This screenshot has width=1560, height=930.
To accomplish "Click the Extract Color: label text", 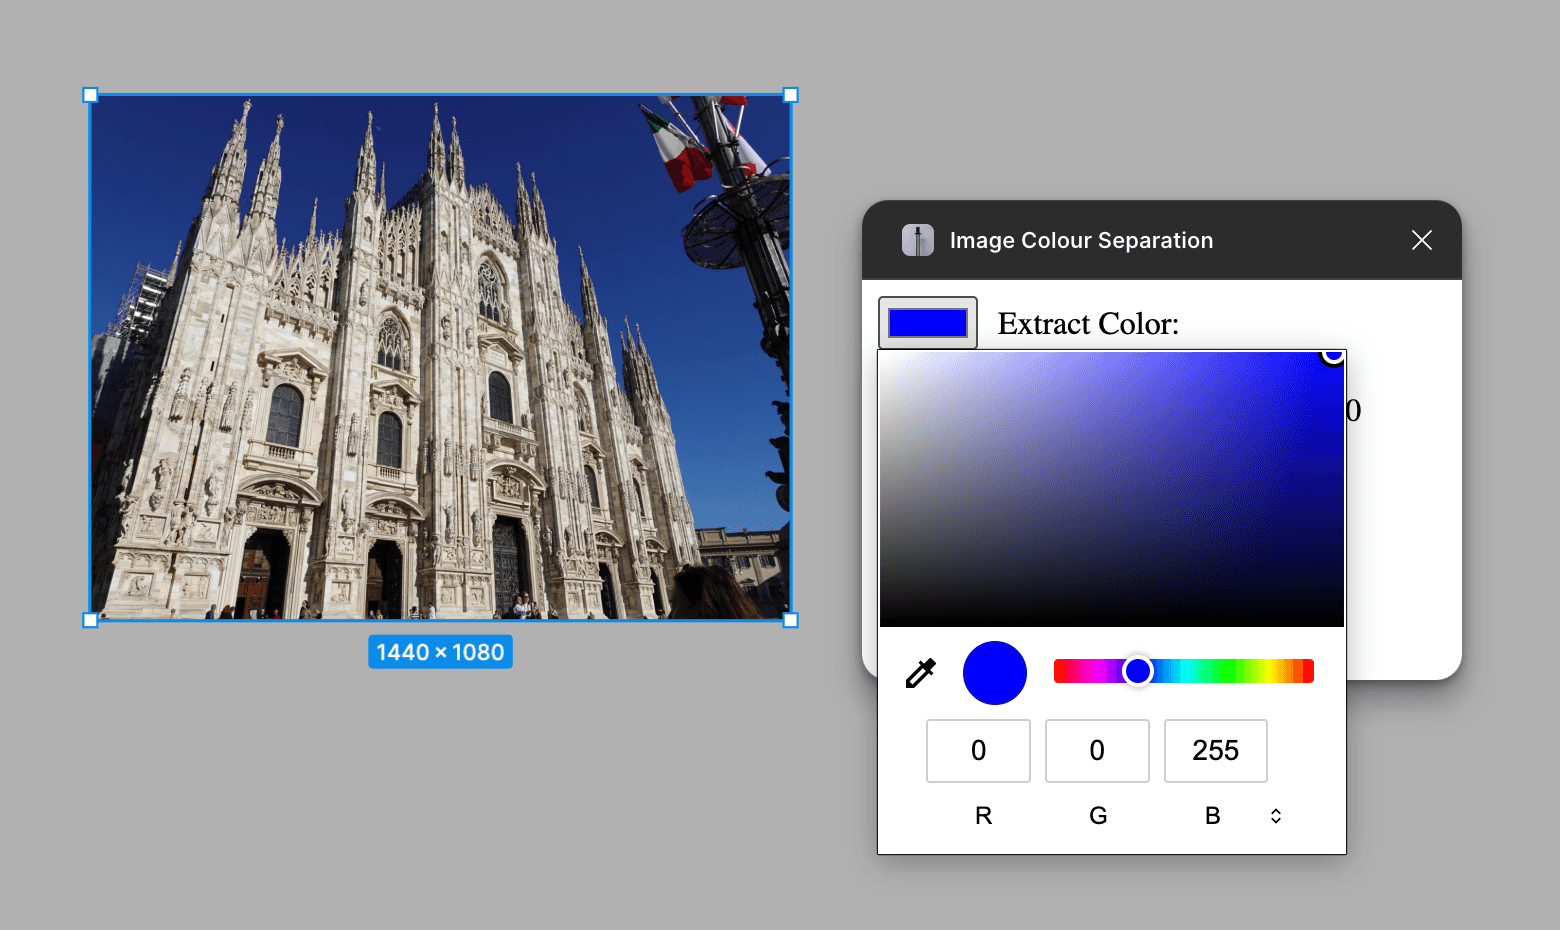I will click(1088, 324).
